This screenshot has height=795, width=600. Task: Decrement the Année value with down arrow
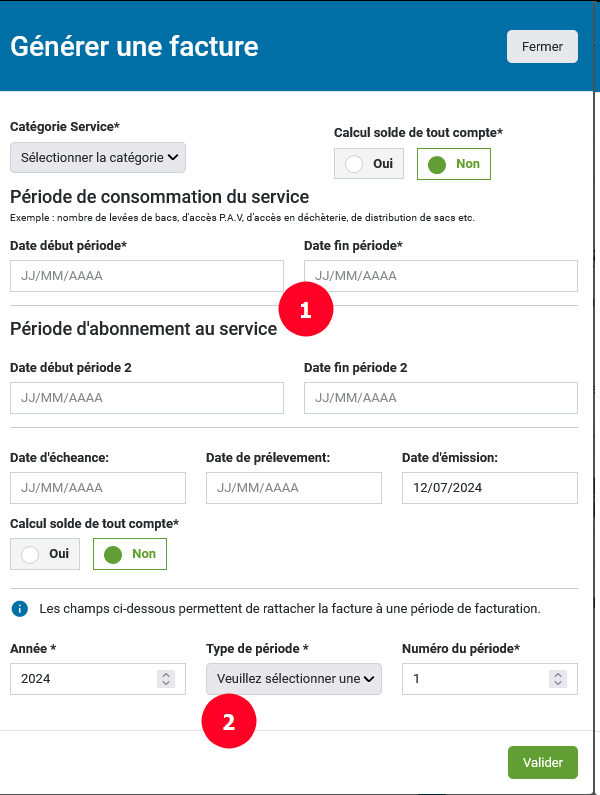166,683
